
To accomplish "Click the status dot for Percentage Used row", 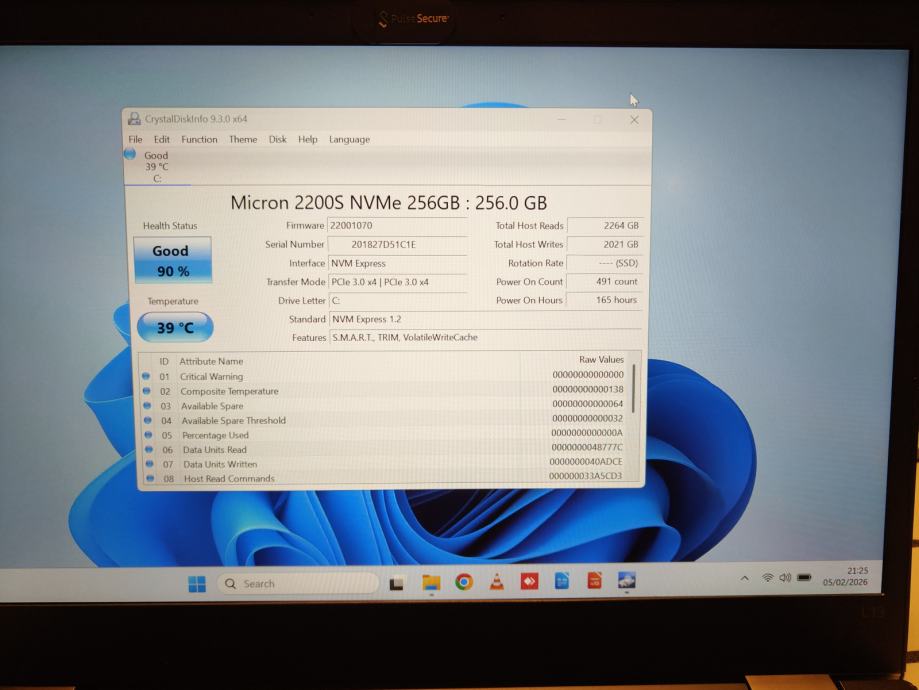I will [148, 434].
